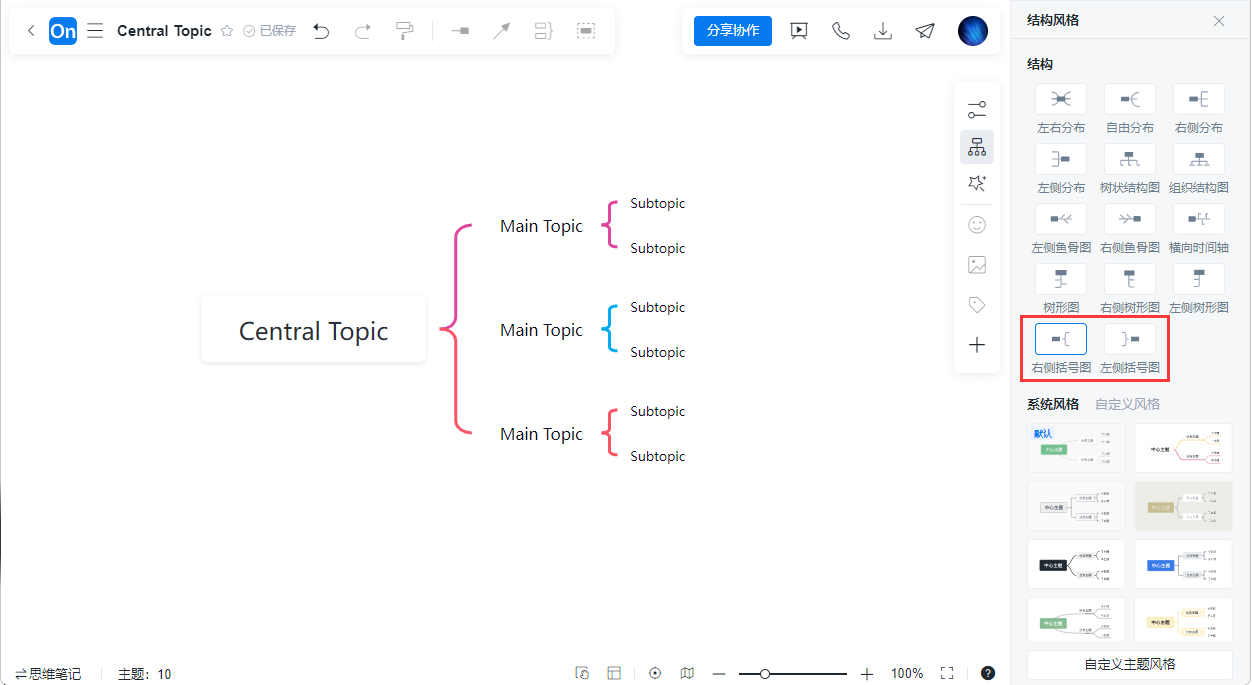Image resolution: width=1252 pixels, height=685 pixels.
Task: Undo the last action
Action: point(321,31)
